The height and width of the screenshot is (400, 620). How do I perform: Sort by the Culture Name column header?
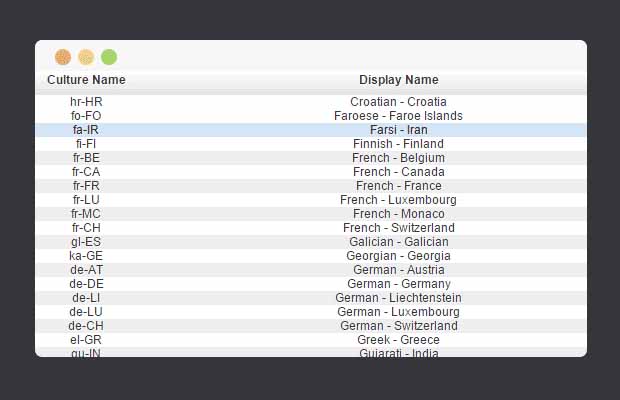[86, 79]
